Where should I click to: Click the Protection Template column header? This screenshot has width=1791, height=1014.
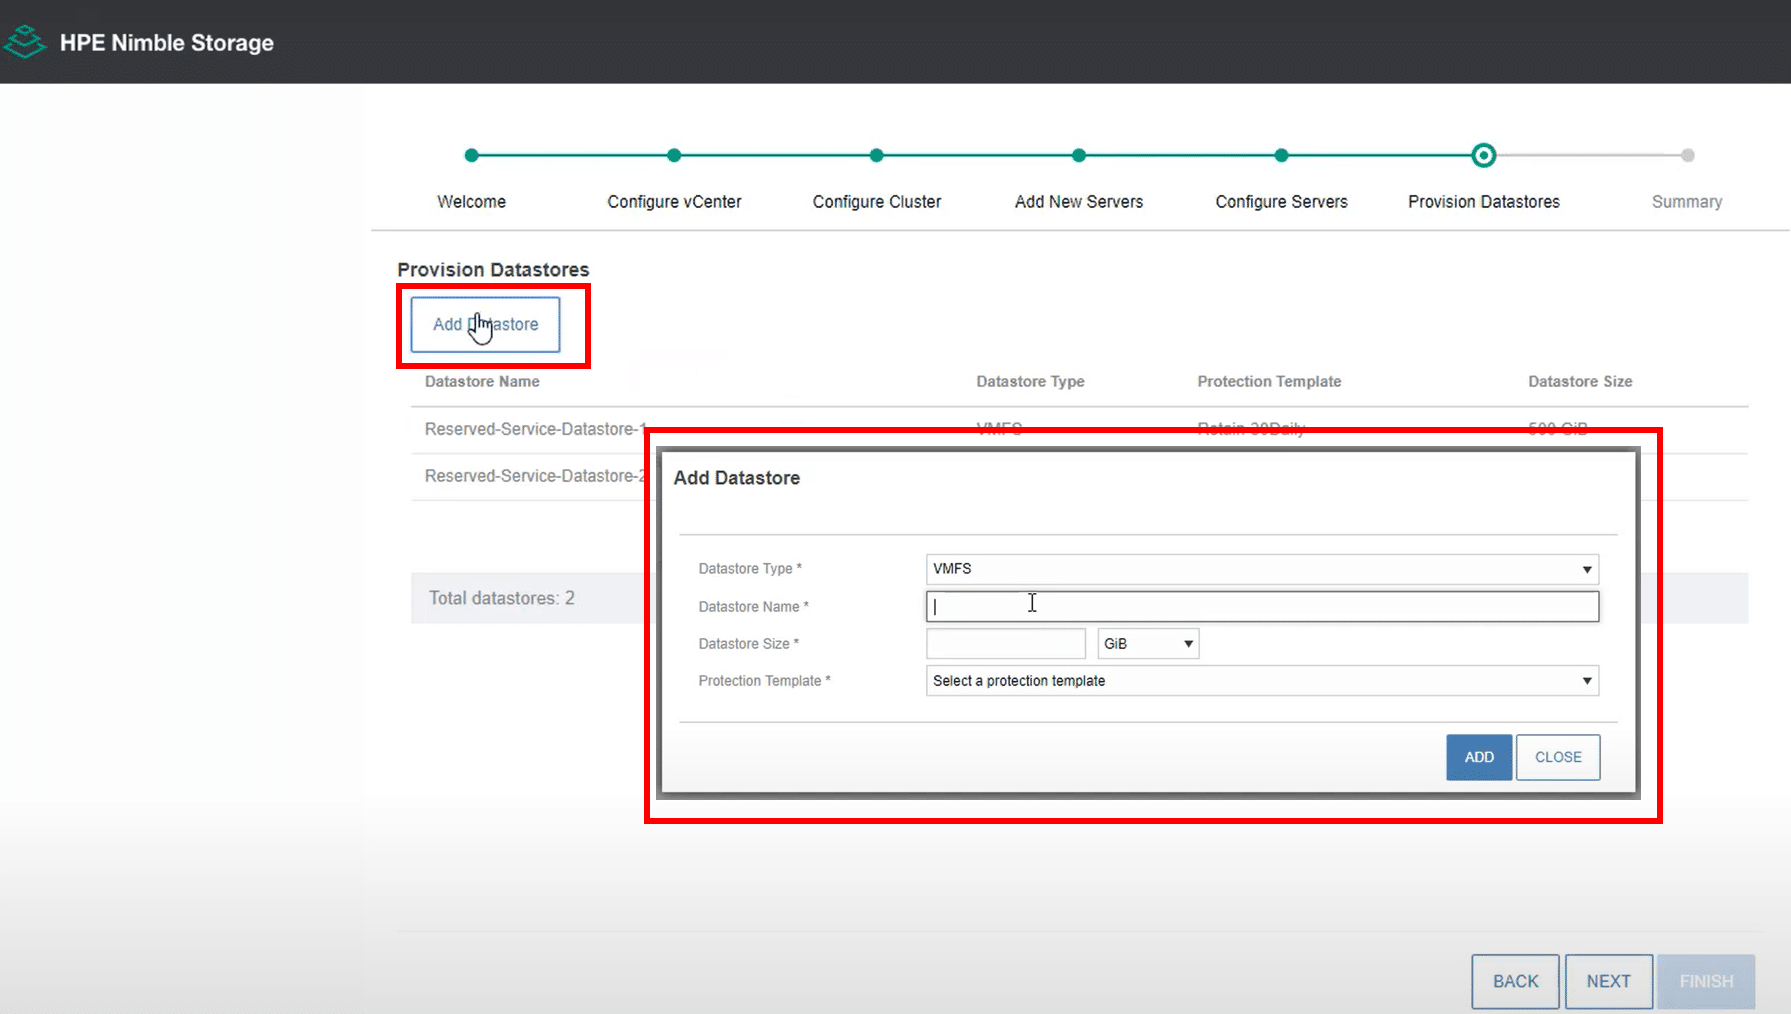click(x=1269, y=381)
